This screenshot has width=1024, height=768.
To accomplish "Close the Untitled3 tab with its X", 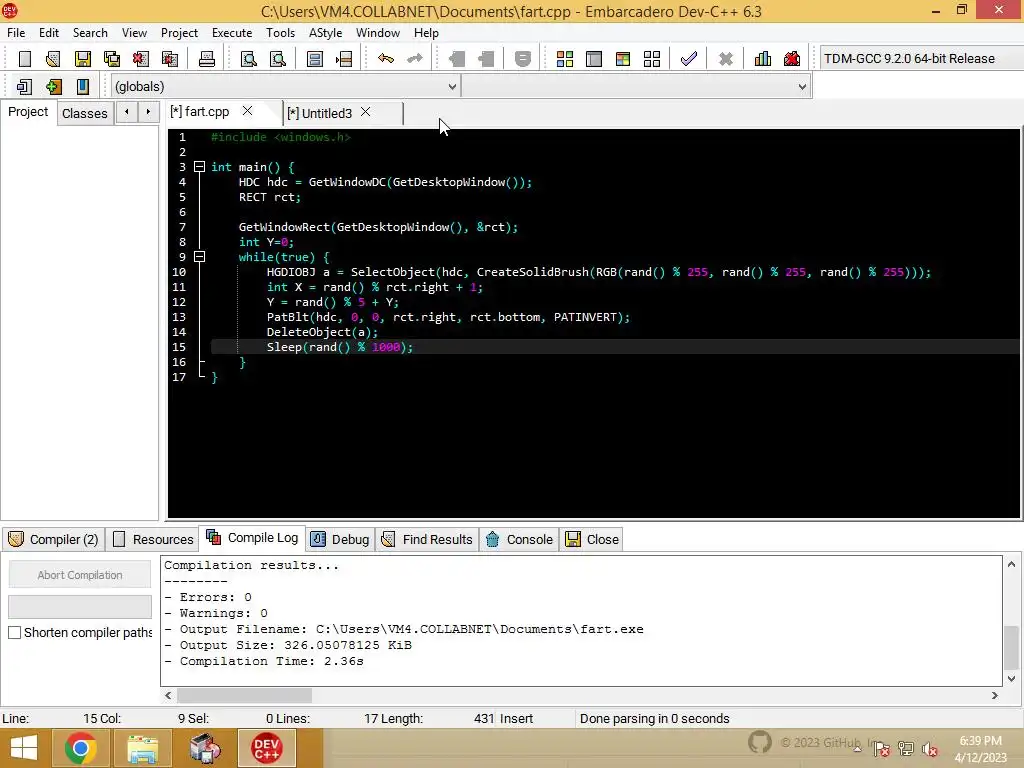I will coord(366,112).
